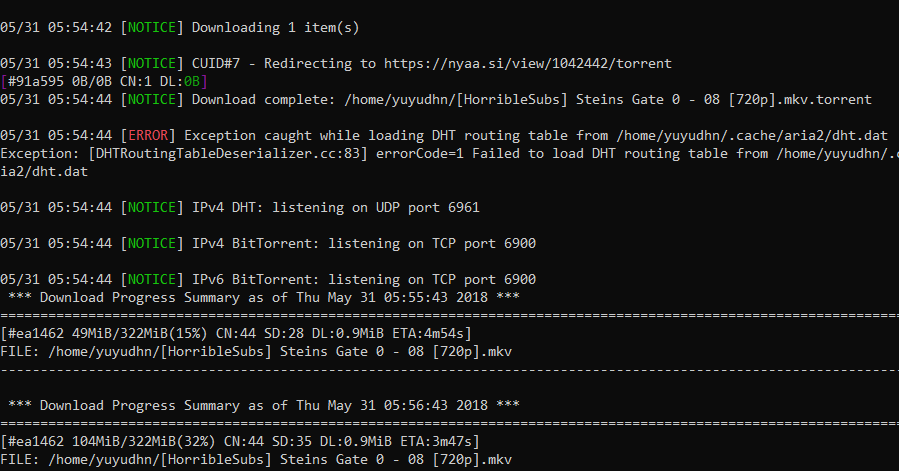This screenshot has height=471, width=899.
Task: Click the IPv4 DHT UDP port 6961 line
Action: tap(240, 207)
